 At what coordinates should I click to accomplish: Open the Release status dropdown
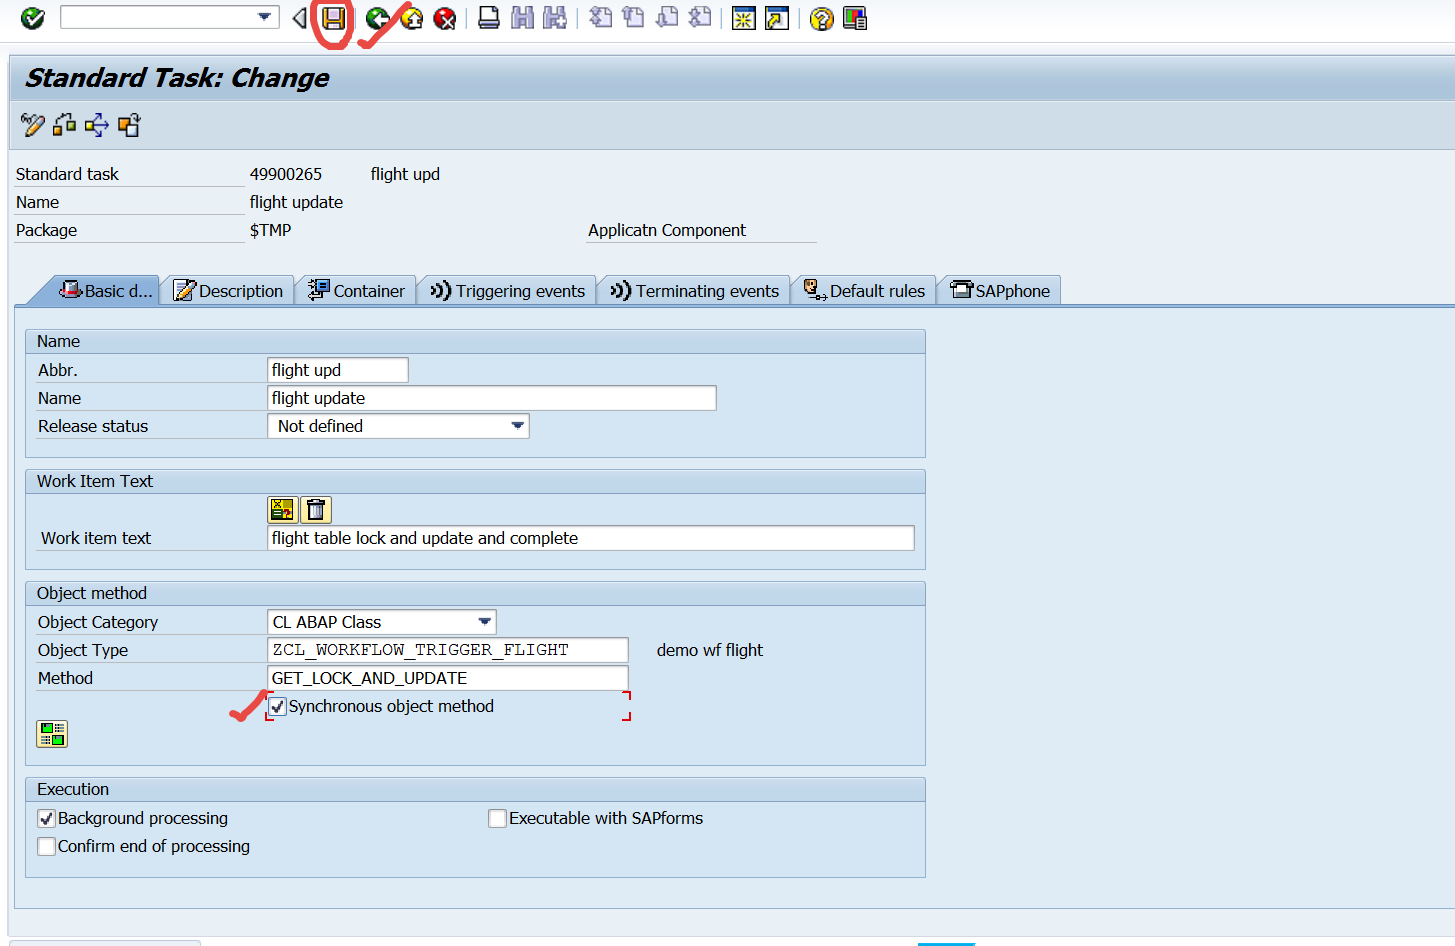click(518, 425)
